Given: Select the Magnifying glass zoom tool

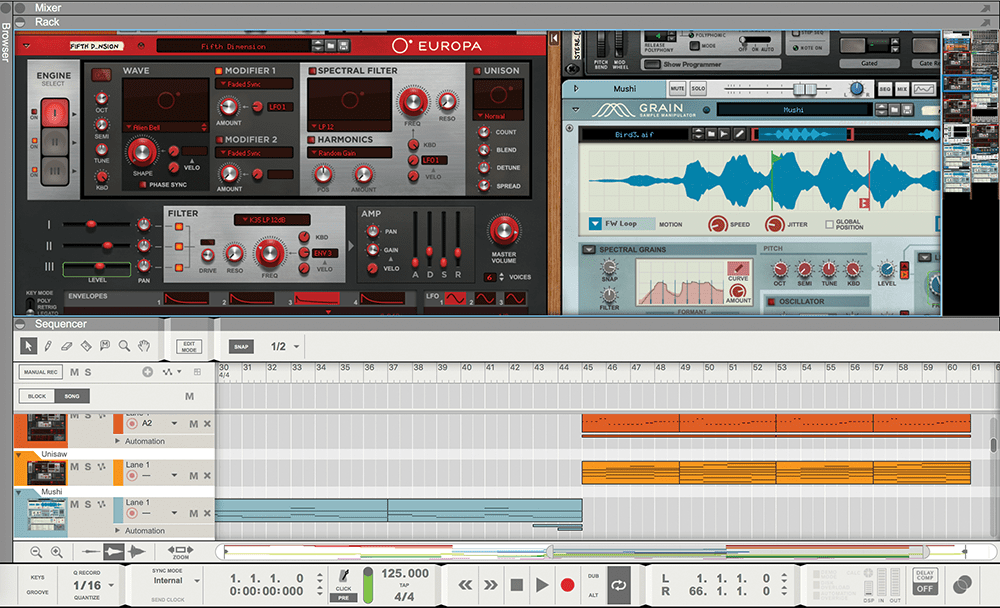Looking at the screenshot, I should pos(124,346).
